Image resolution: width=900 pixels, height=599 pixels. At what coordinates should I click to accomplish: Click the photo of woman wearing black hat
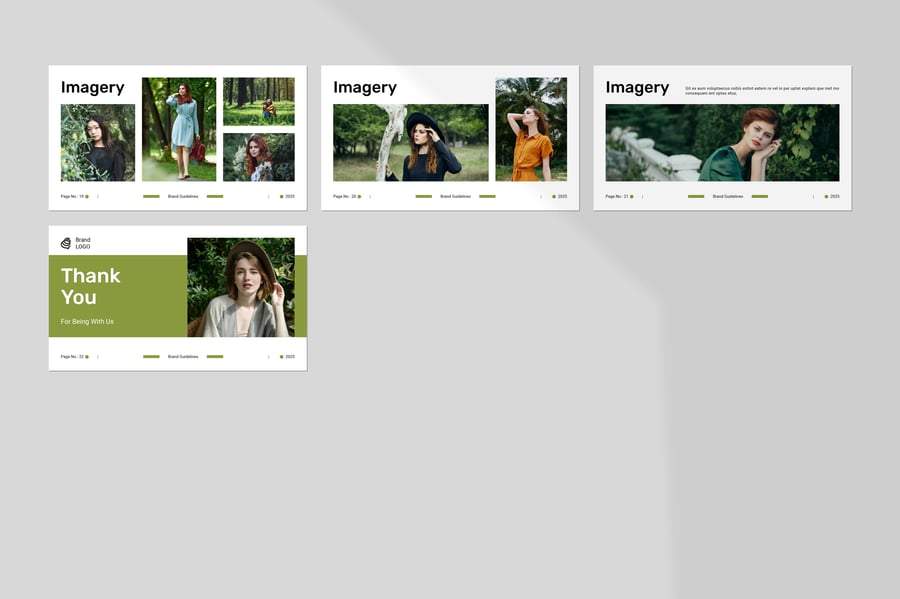pos(411,142)
